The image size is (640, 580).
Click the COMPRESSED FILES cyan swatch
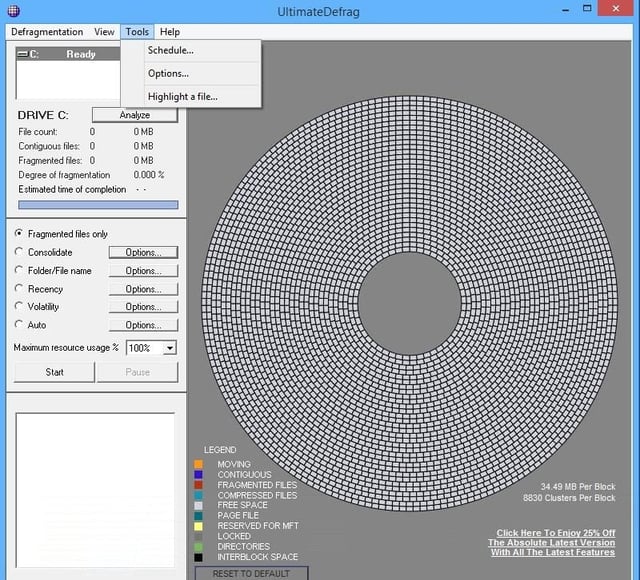pyautogui.click(x=198, y=495)
